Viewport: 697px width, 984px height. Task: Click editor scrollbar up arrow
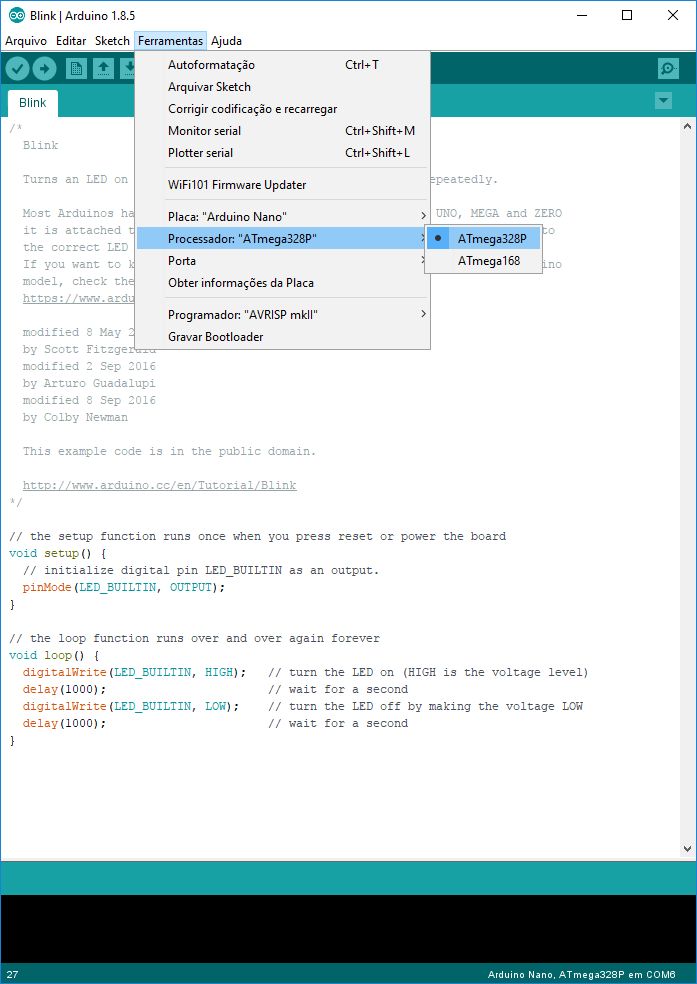(687, 127)
